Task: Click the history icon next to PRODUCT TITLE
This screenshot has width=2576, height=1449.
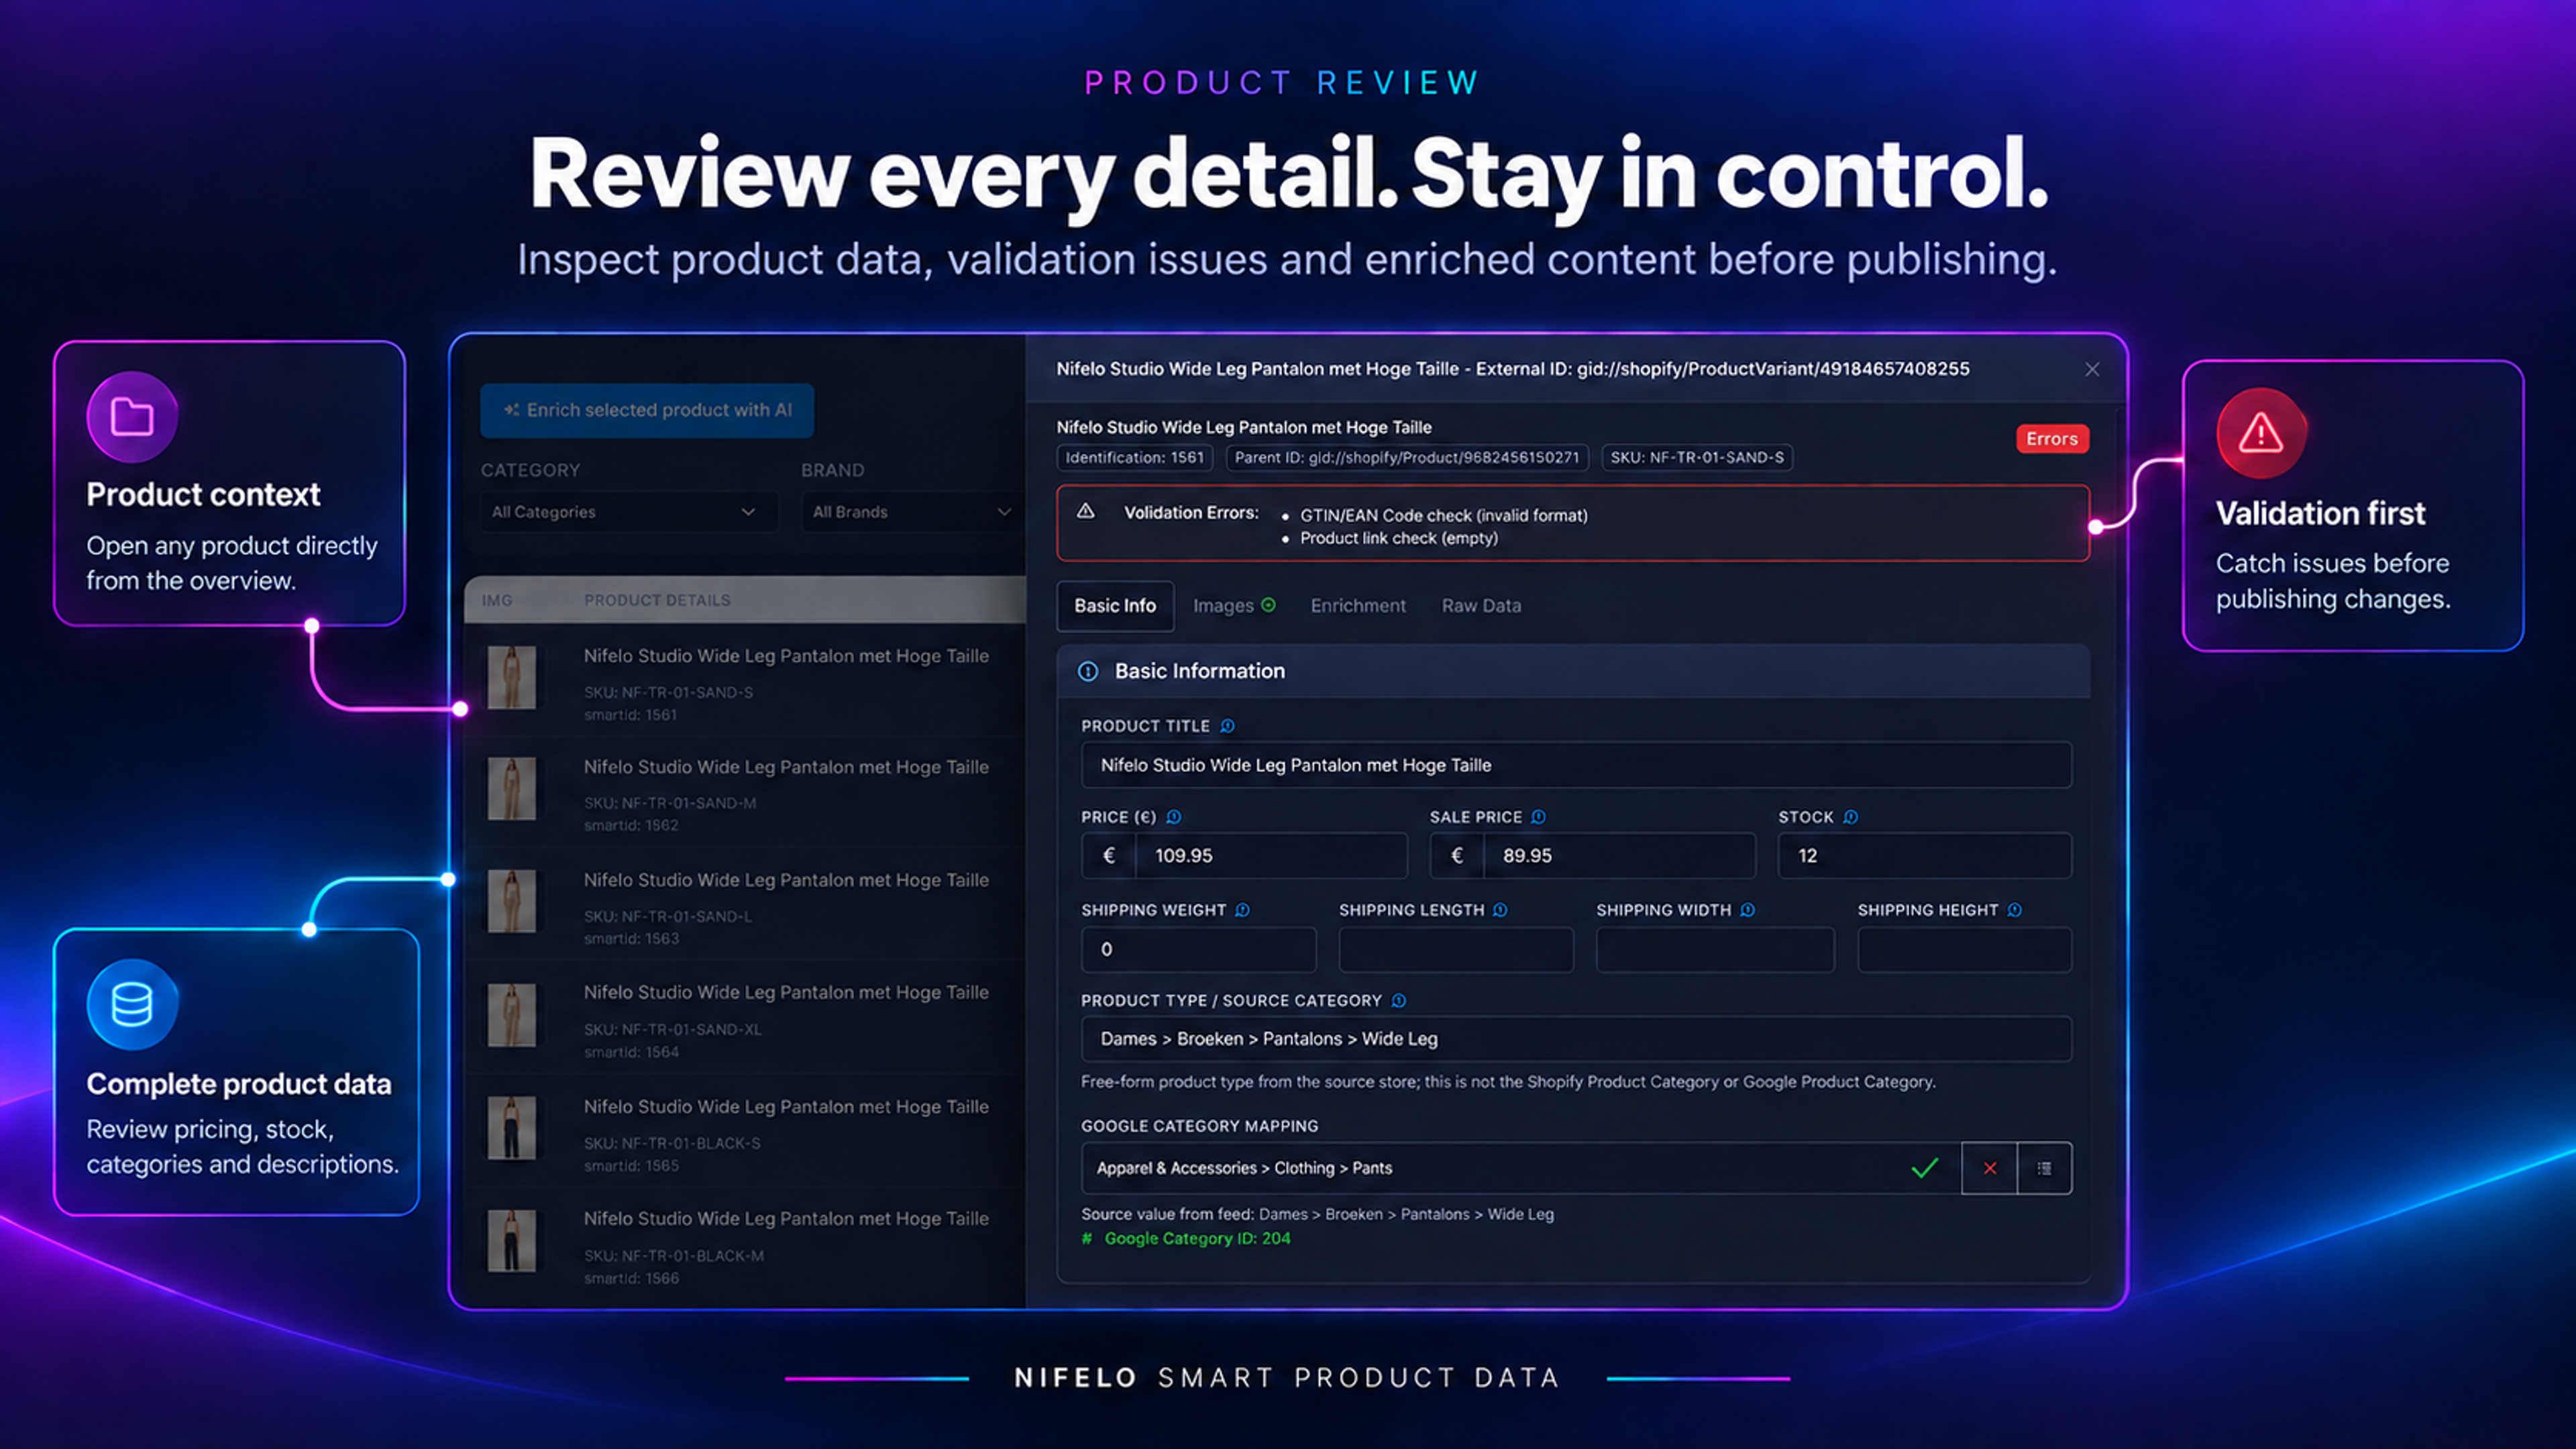Action: (x=1227, y=726)
